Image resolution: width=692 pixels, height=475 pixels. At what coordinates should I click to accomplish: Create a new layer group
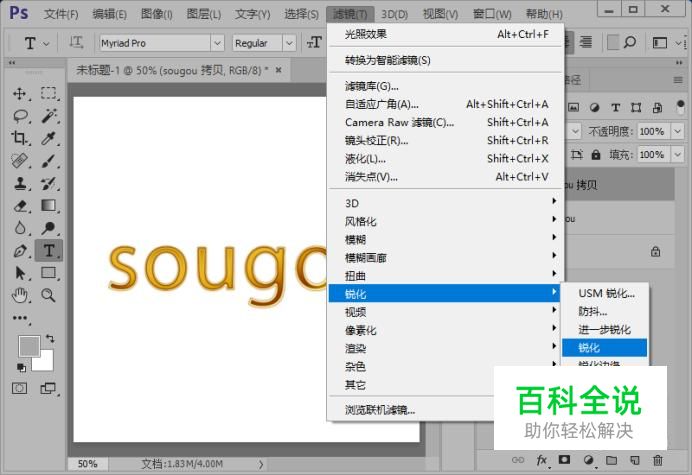click(611, 460)
